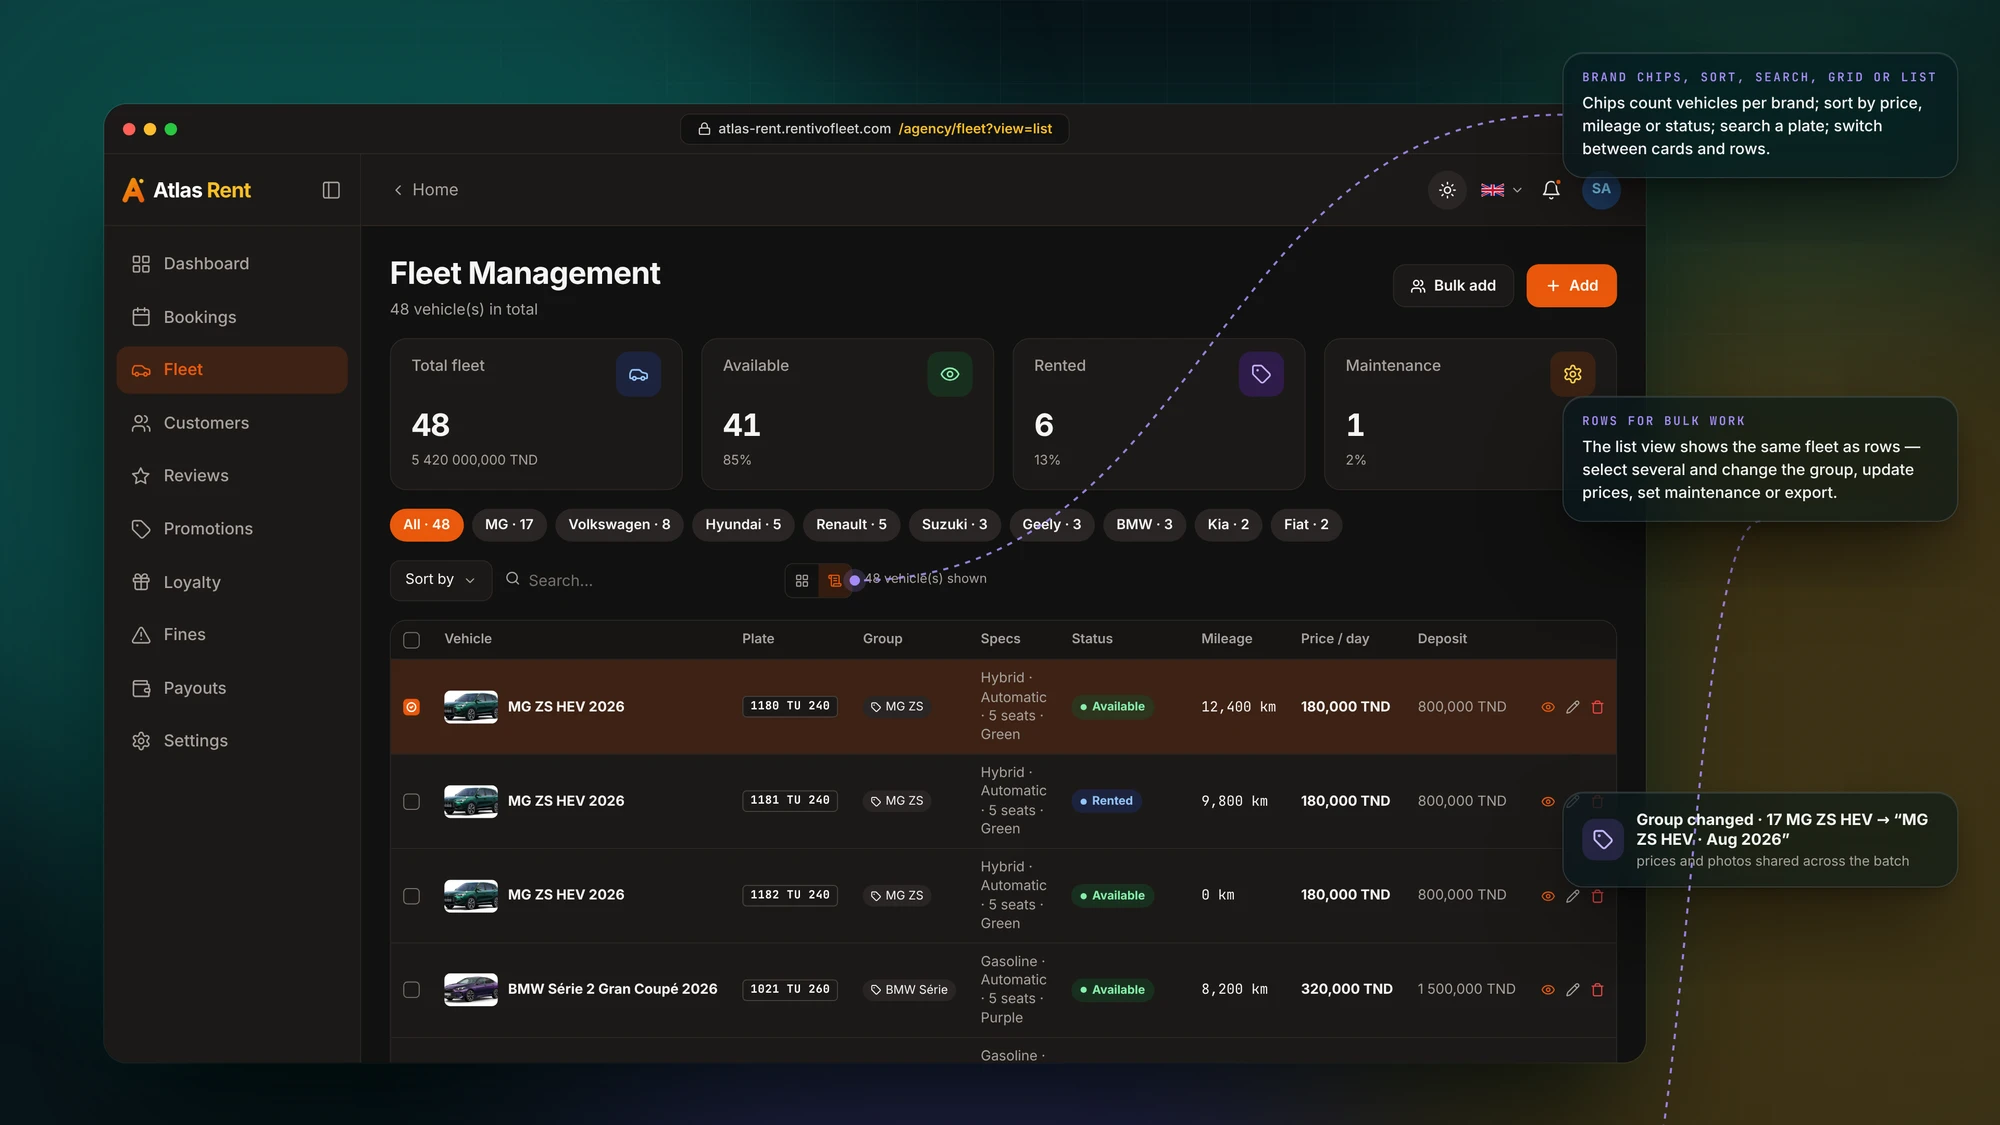
Task: Filter by Volkswagen · 8 chip
Action: [619, 525]
